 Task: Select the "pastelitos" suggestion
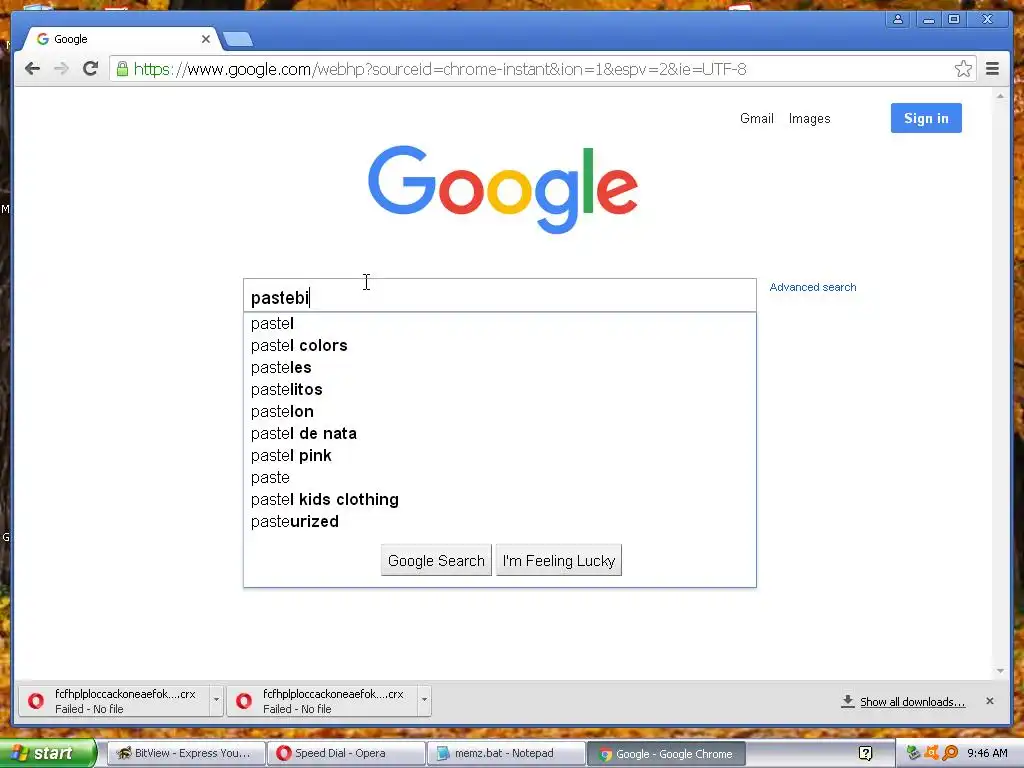click(500, 390)
